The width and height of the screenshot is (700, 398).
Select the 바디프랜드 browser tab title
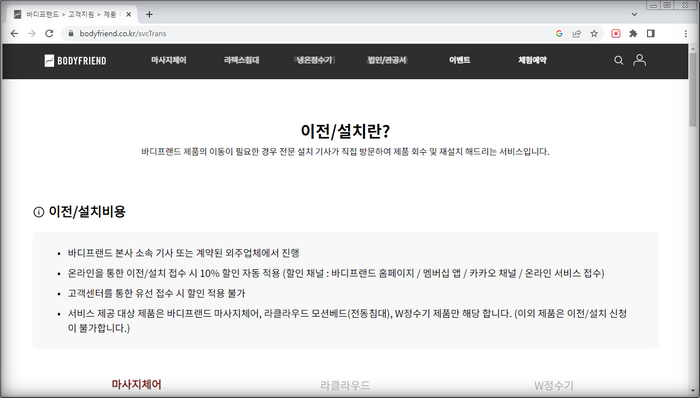[71, 14]
